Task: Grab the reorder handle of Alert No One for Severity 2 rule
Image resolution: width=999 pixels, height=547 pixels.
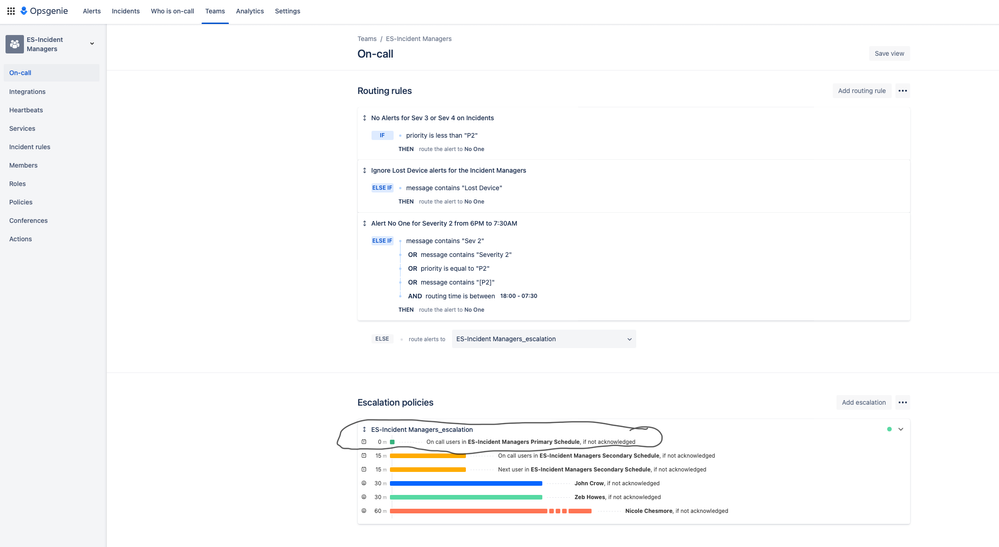Action: (364, 224)
